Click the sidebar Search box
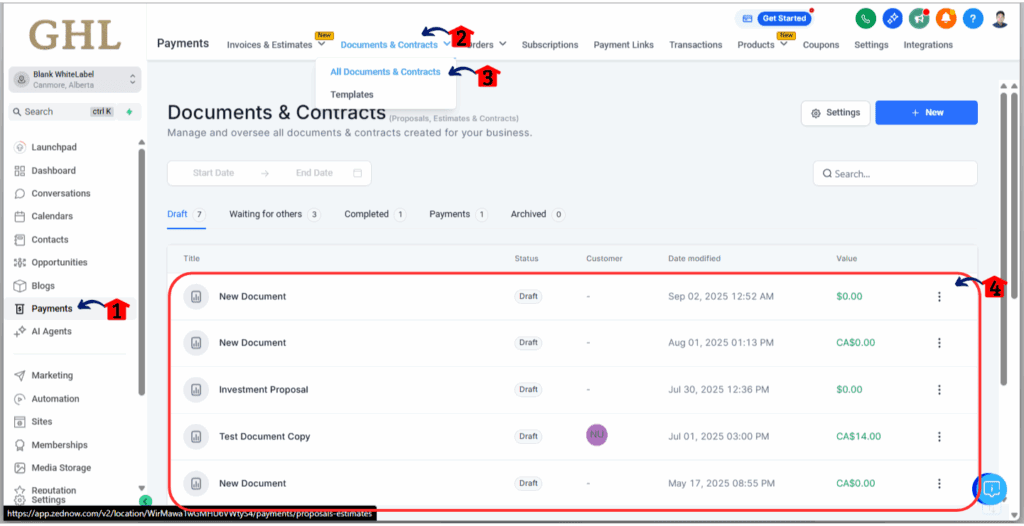The width and height of the screenshot is (1024, 526). (x=63, y=112)
